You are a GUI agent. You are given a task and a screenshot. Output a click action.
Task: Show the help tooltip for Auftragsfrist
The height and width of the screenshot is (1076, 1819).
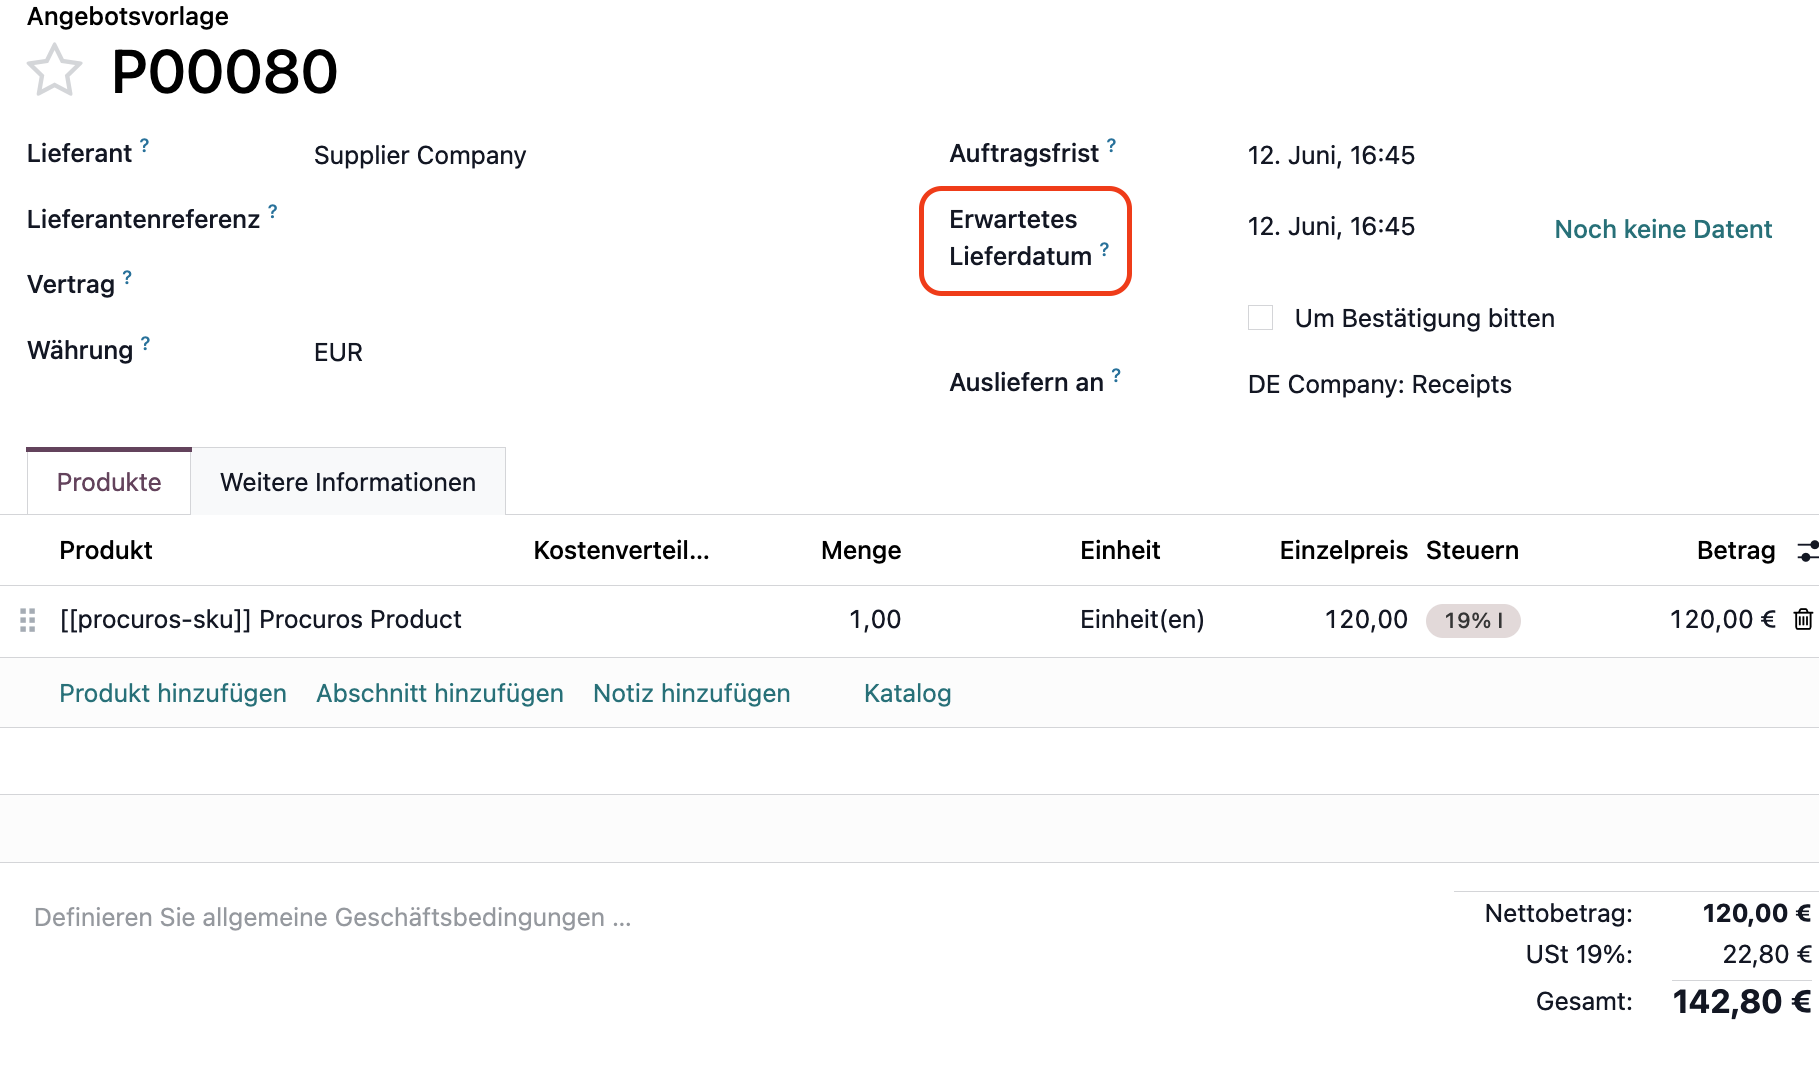[1112, 146]
